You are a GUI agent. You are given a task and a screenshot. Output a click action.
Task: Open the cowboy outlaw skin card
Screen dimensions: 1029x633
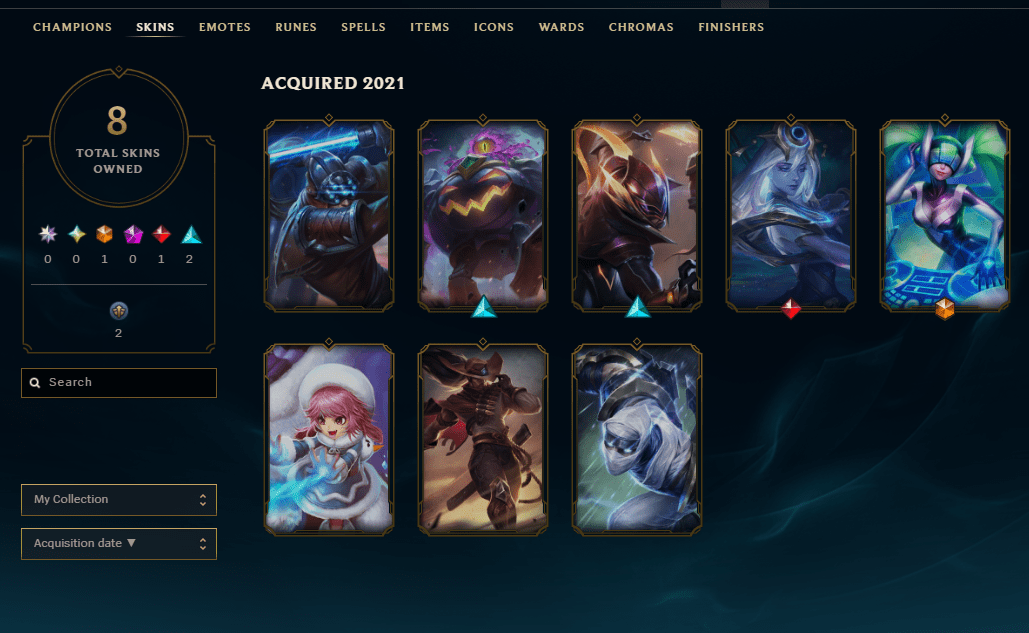(483, 439)
